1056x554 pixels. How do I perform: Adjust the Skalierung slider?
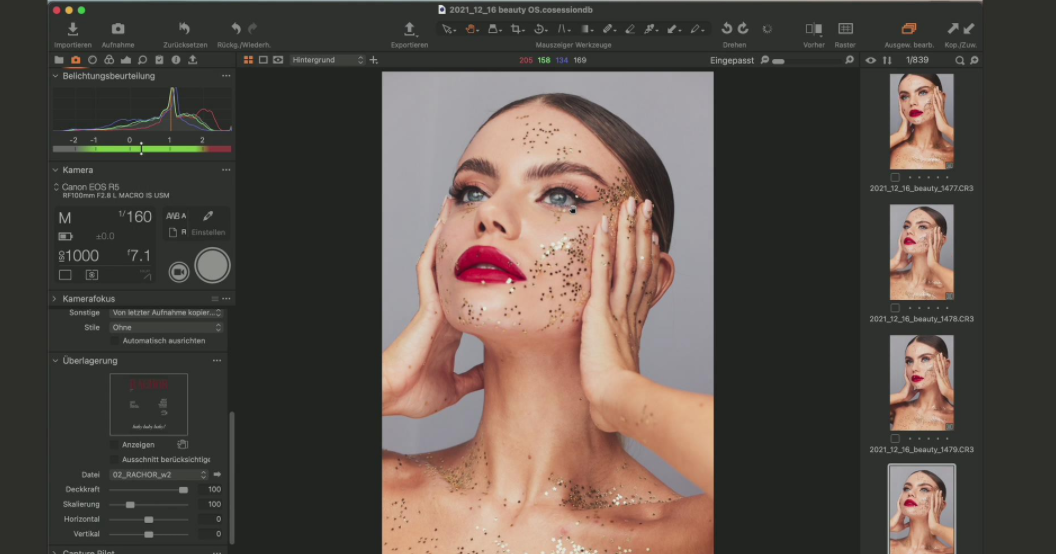[149, 504]
